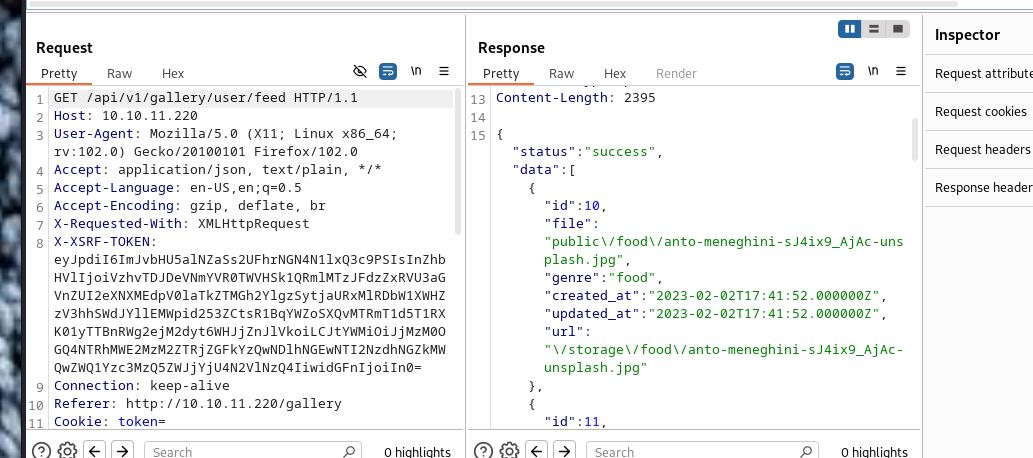The height and width of the screenshot is (458, 1033).
Task: Go to next match in Request search
Action: coord(123,451)
